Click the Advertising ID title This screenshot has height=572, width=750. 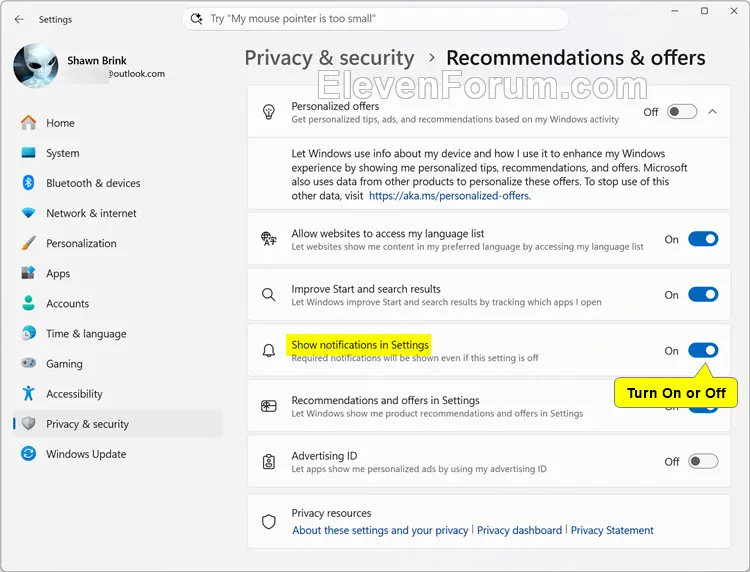click(324, 456)
